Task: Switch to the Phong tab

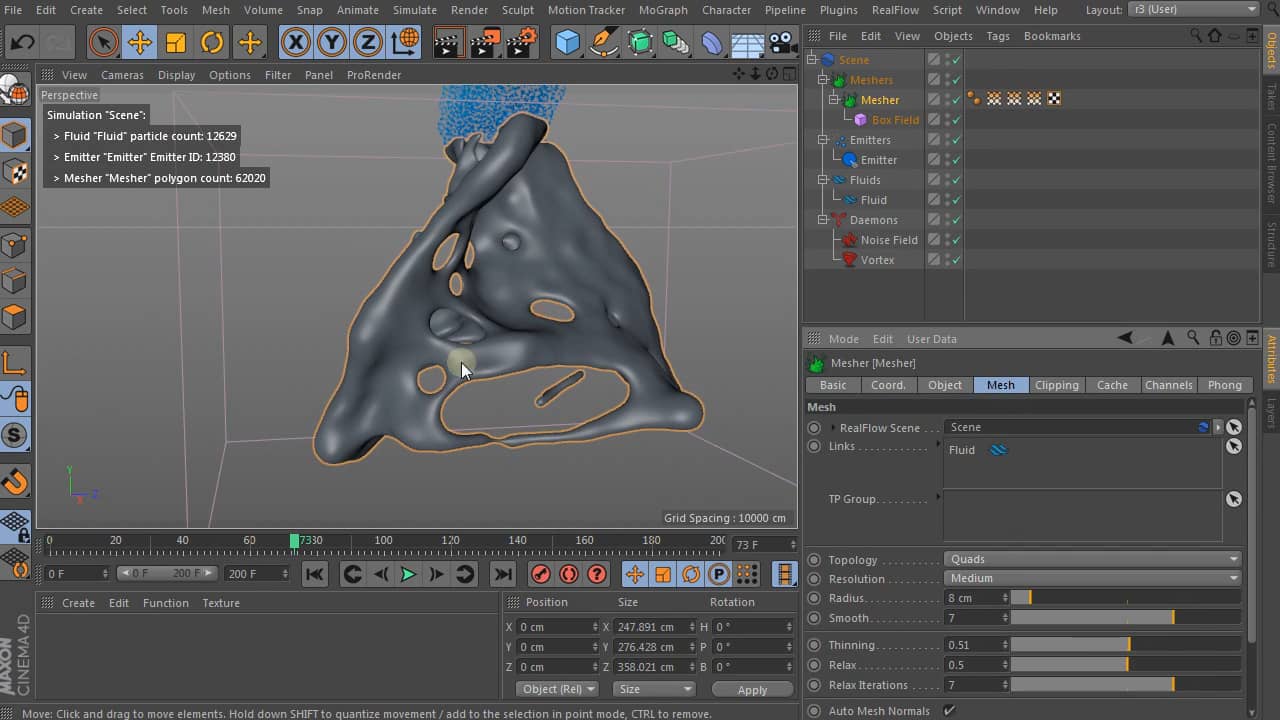Action: [x=1225, y=385]
